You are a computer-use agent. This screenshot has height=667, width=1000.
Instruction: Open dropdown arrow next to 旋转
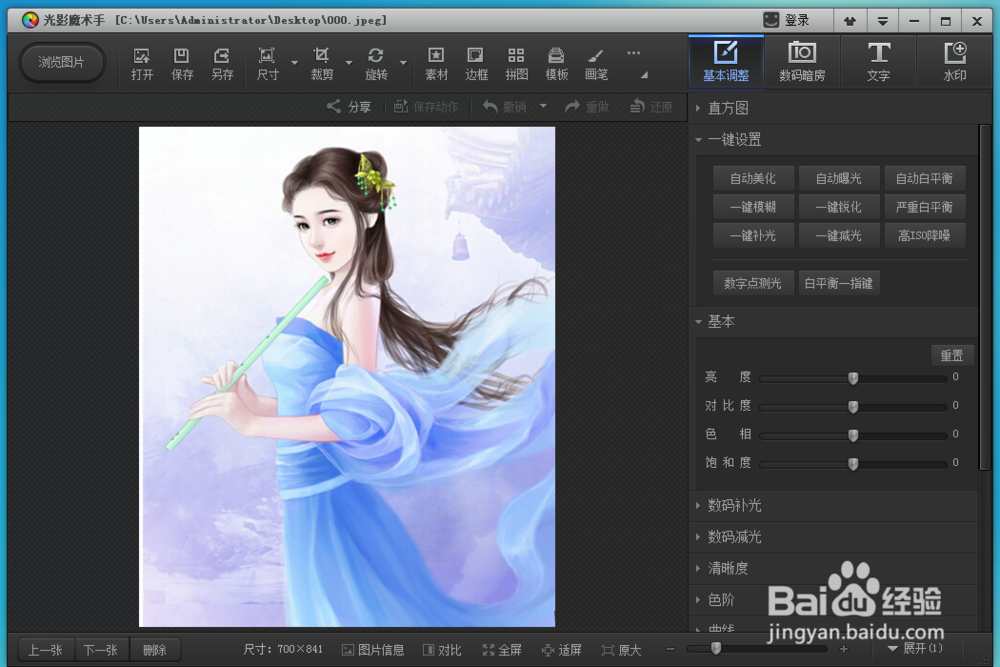[403, 62]
